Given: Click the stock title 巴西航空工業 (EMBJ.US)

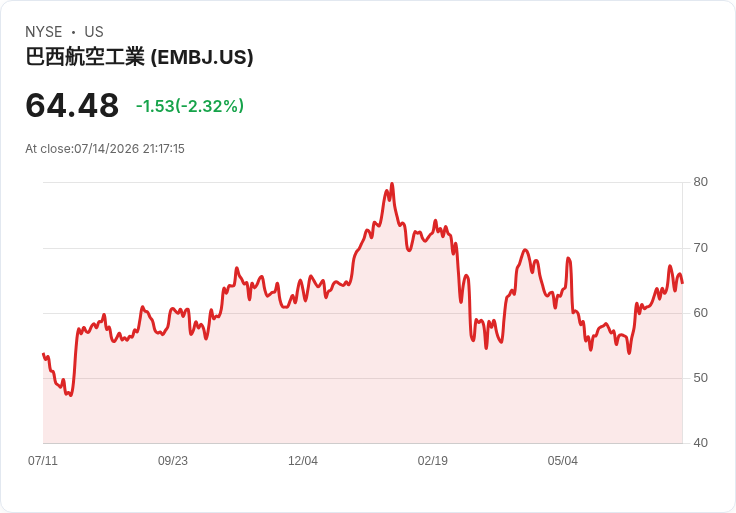Looking at the screenshot, I should [139, 57].
